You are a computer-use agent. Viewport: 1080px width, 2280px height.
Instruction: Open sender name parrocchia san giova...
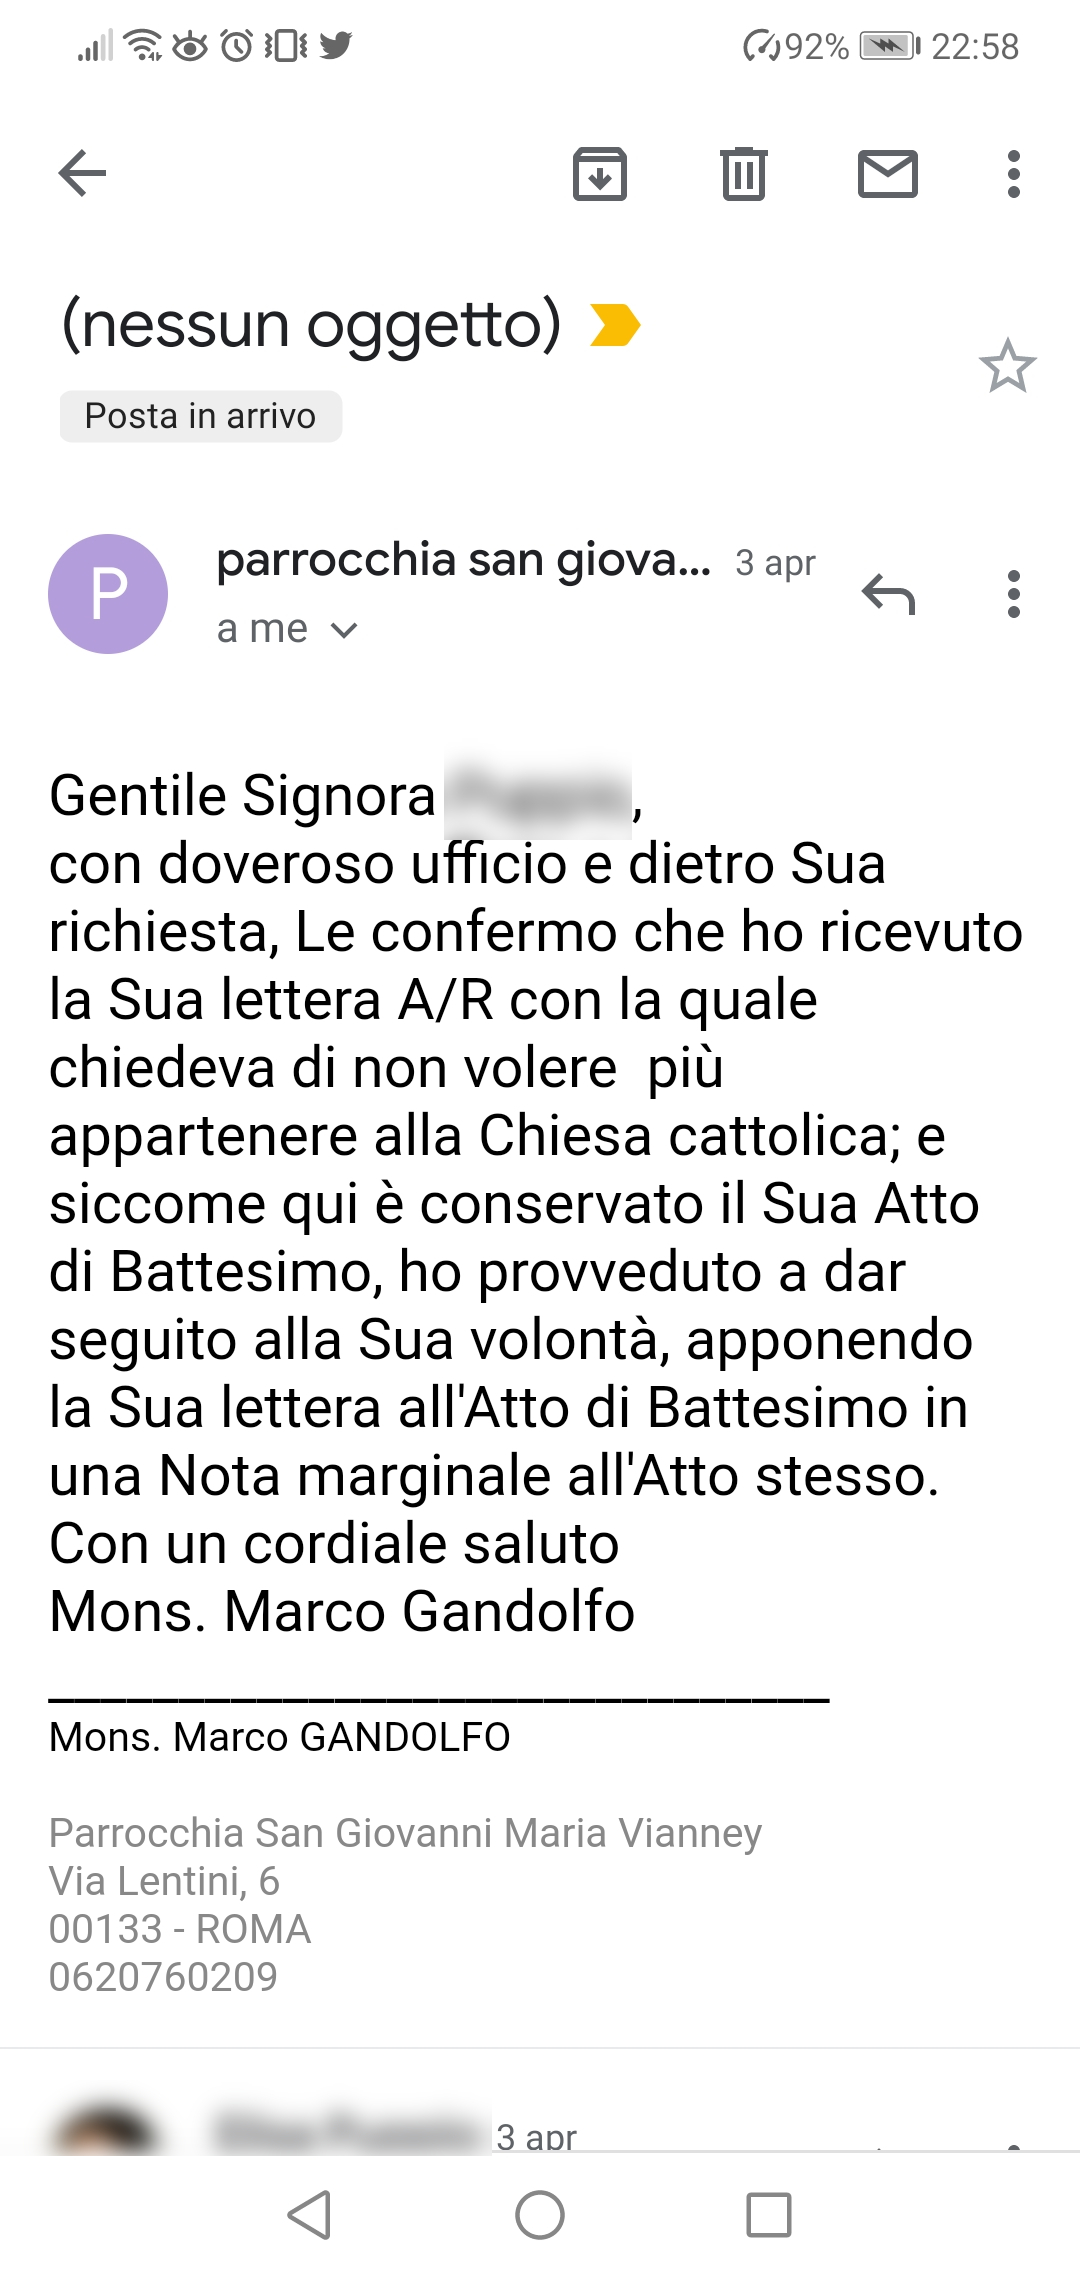click(x=463, y=560)
